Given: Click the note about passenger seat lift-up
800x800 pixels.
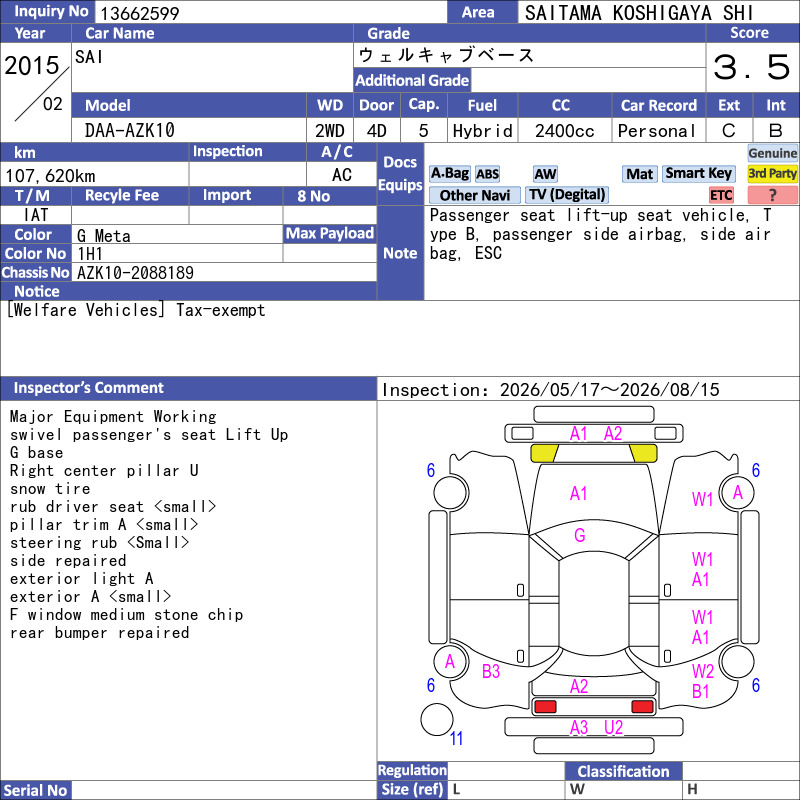Looking at the screenshot, I should click(x=600, y=234).
